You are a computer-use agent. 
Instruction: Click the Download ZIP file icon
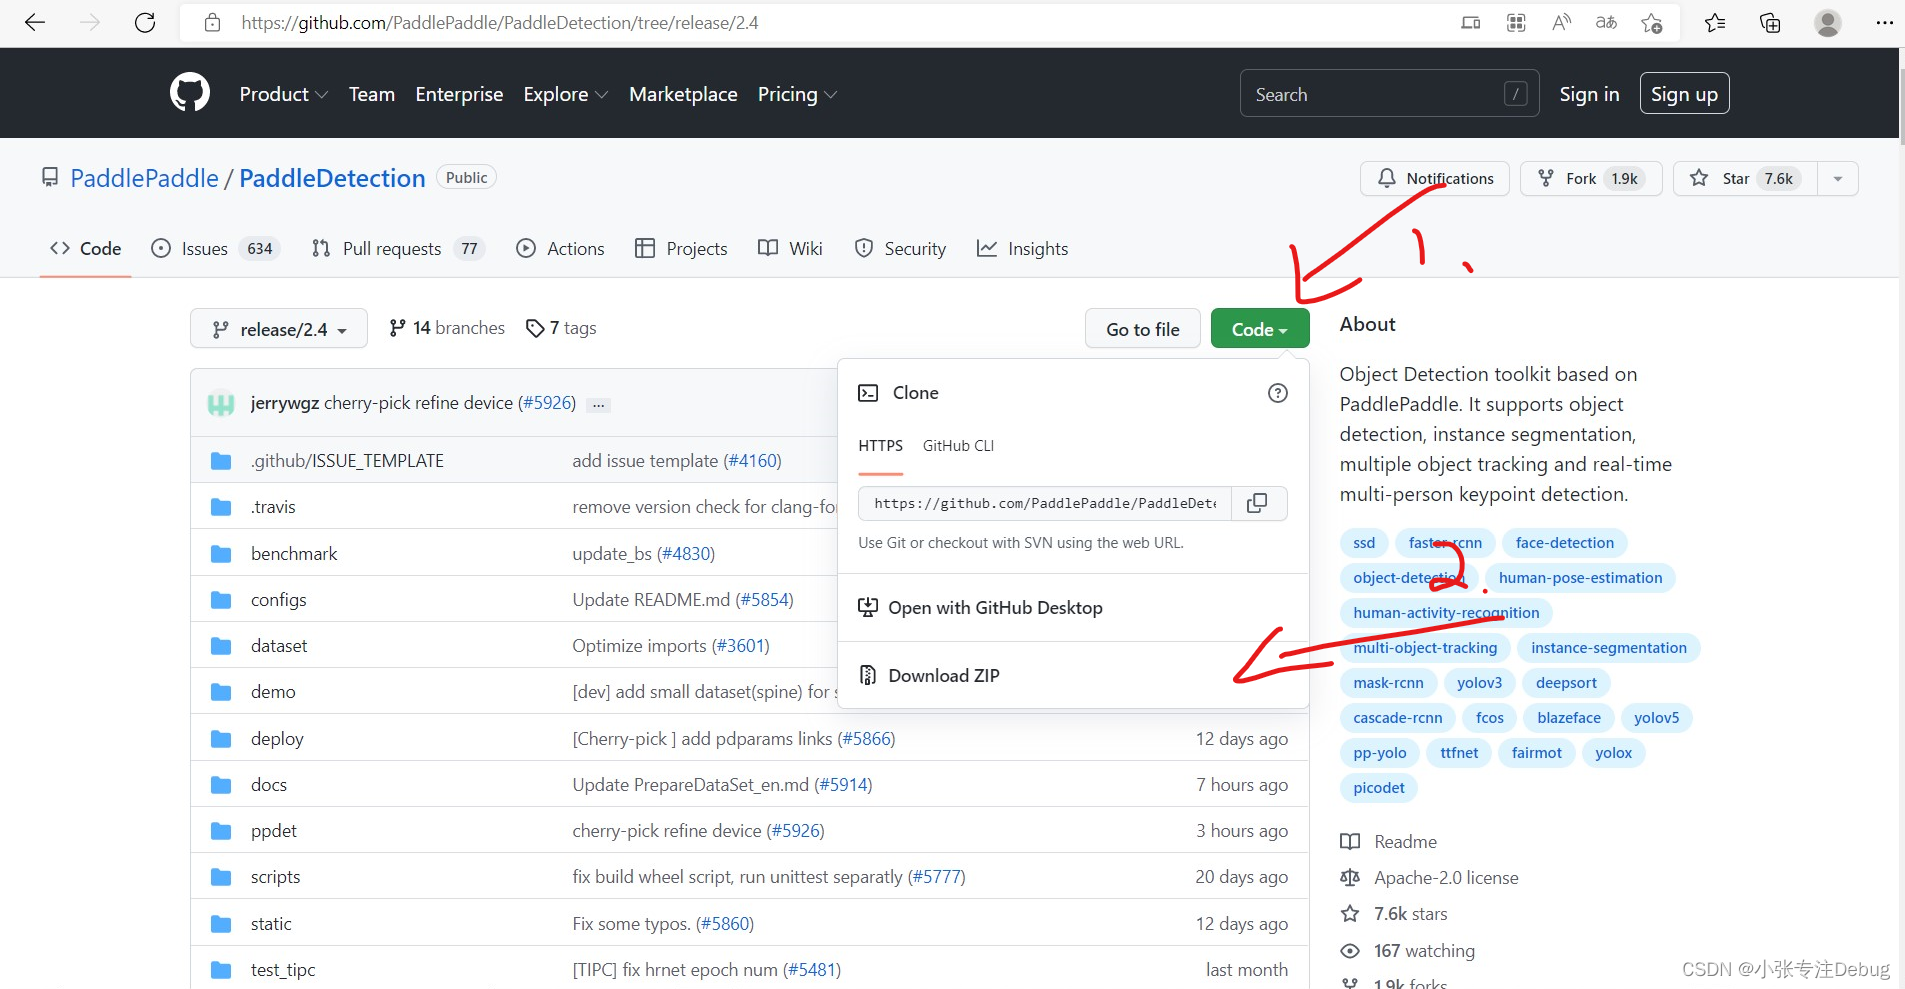point(868,675)
